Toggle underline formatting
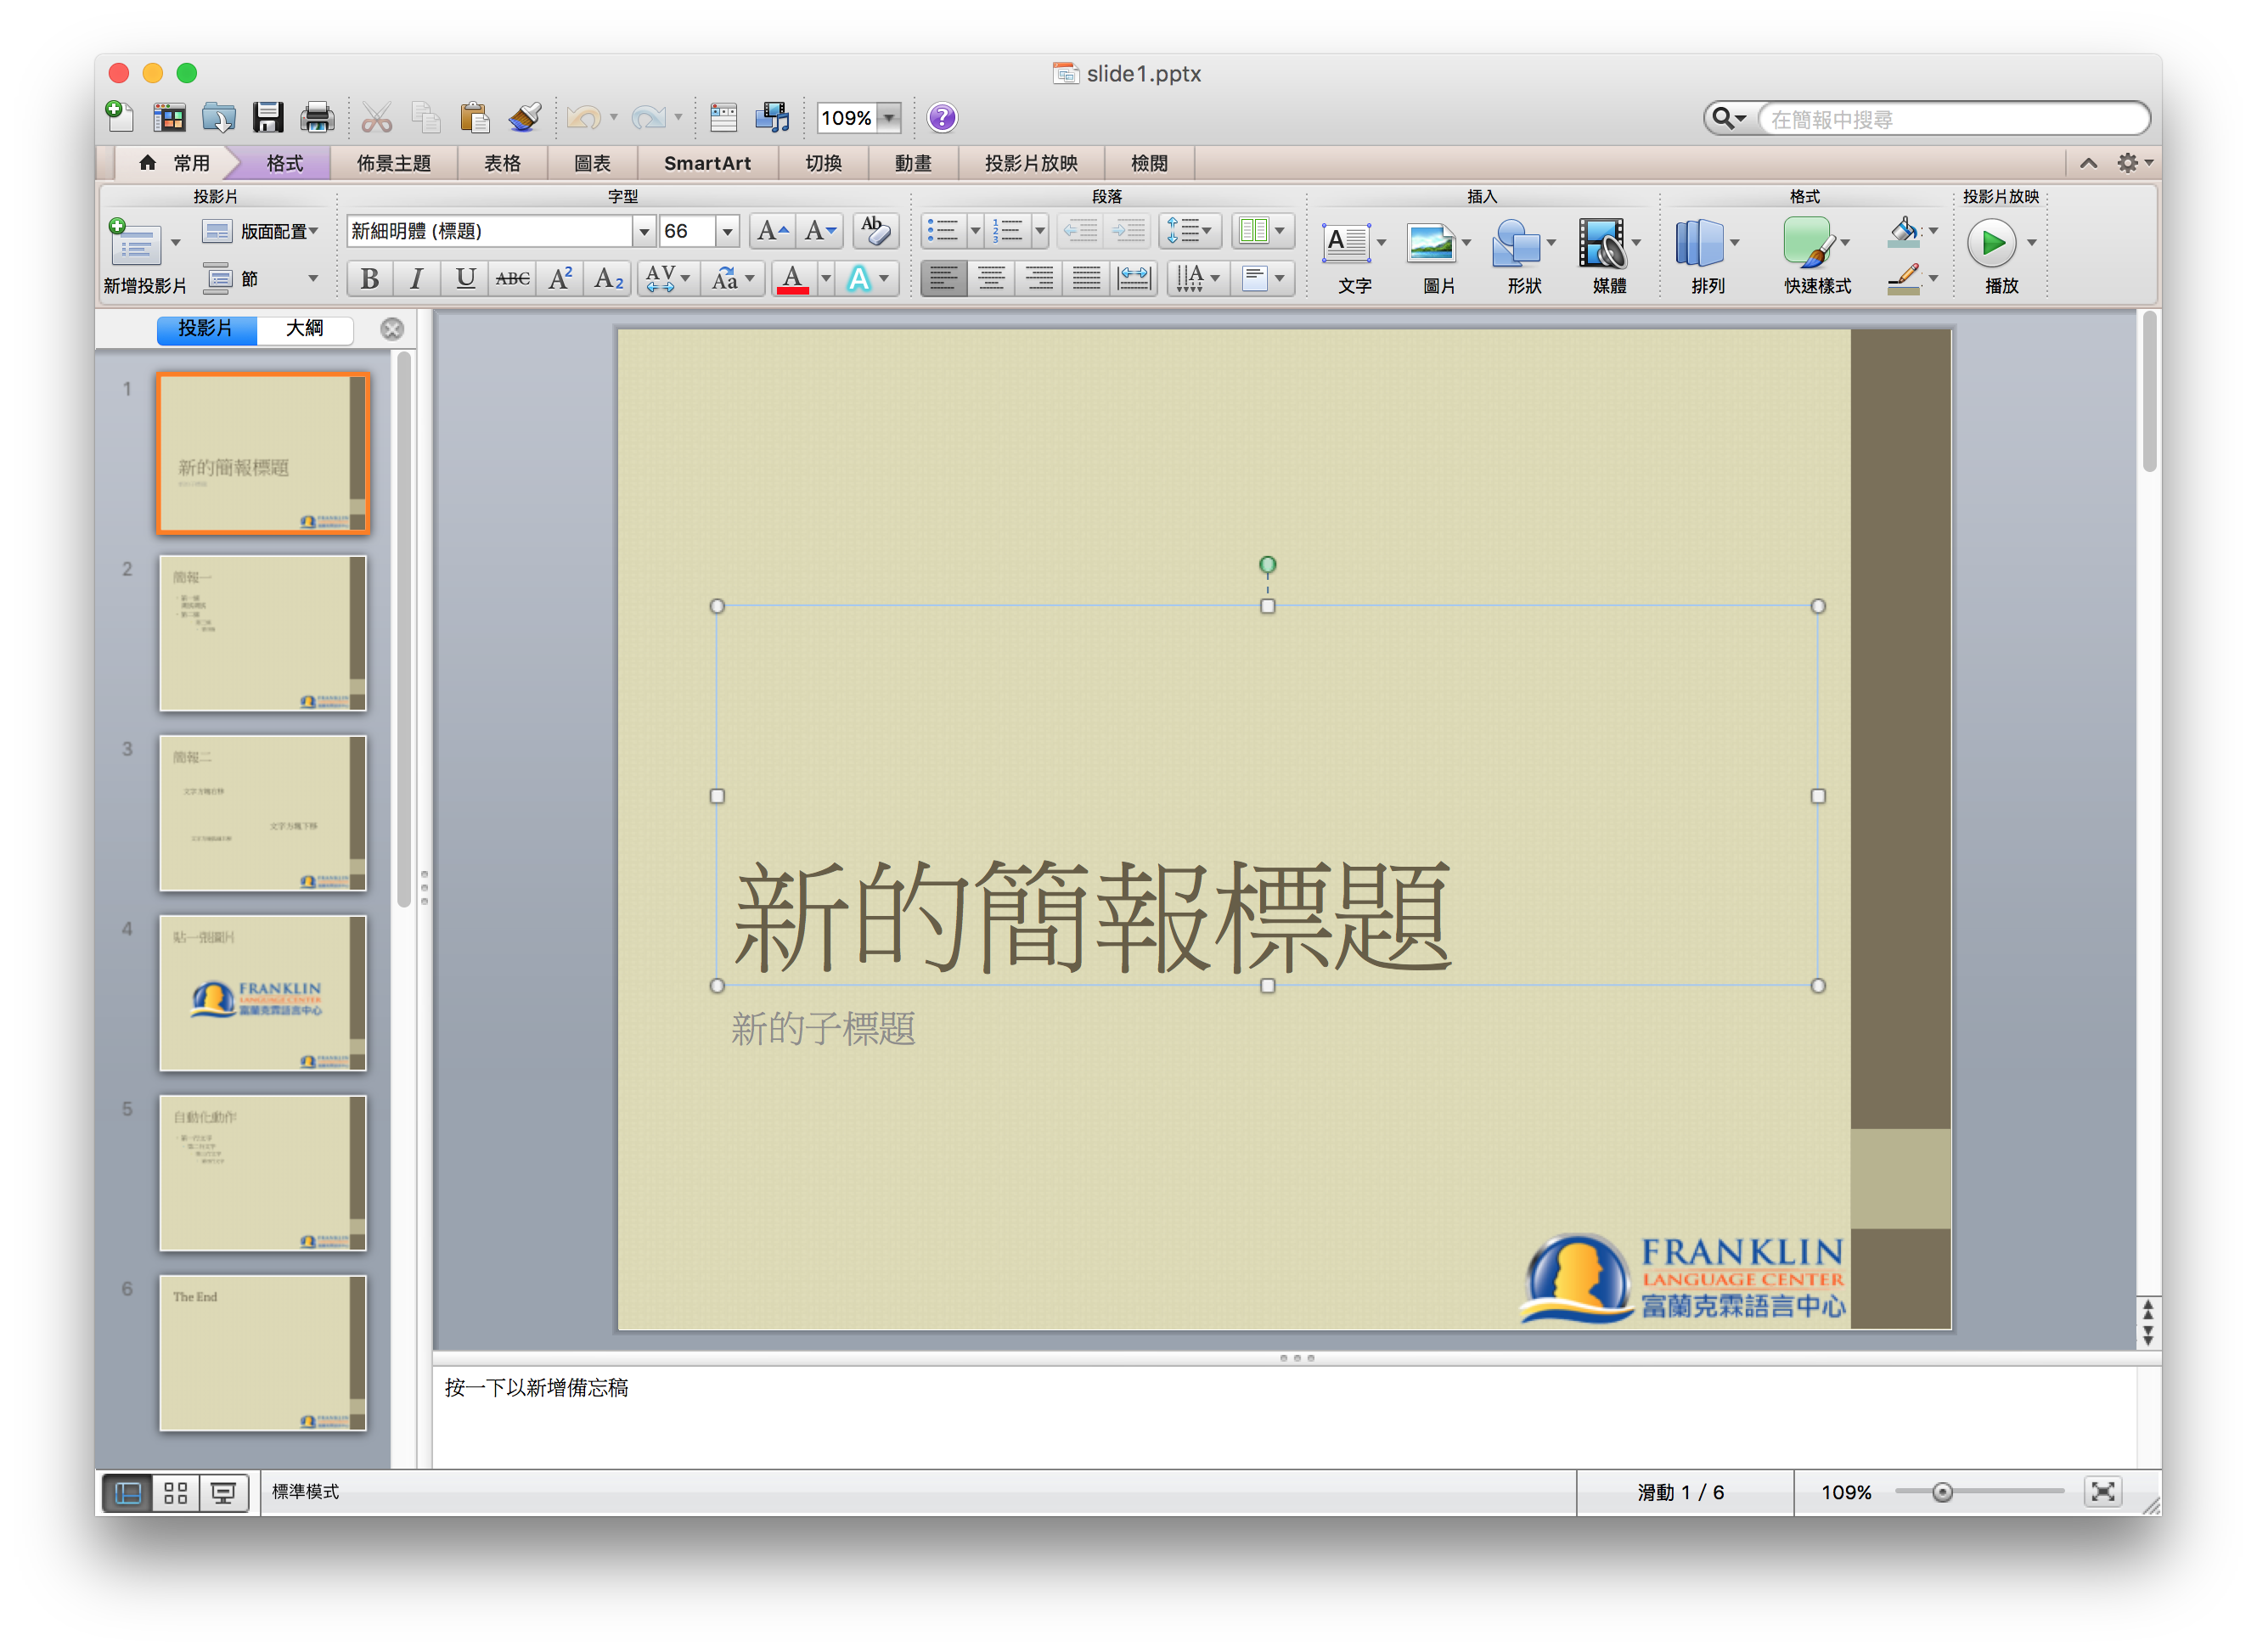This screenshot has width=2257, height=1652. pyautogui.click(x=464, y=279)
